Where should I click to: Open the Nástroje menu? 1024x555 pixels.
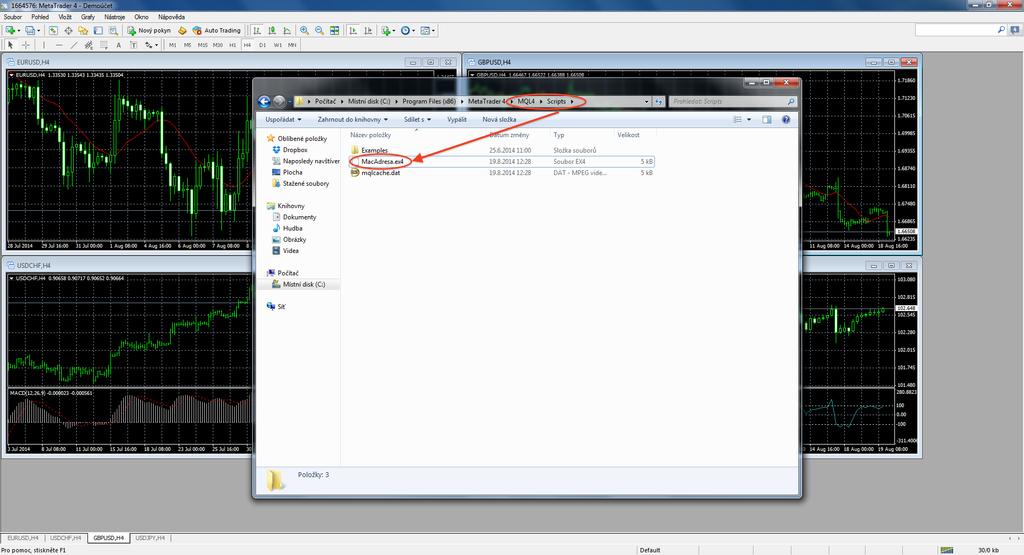115,17
